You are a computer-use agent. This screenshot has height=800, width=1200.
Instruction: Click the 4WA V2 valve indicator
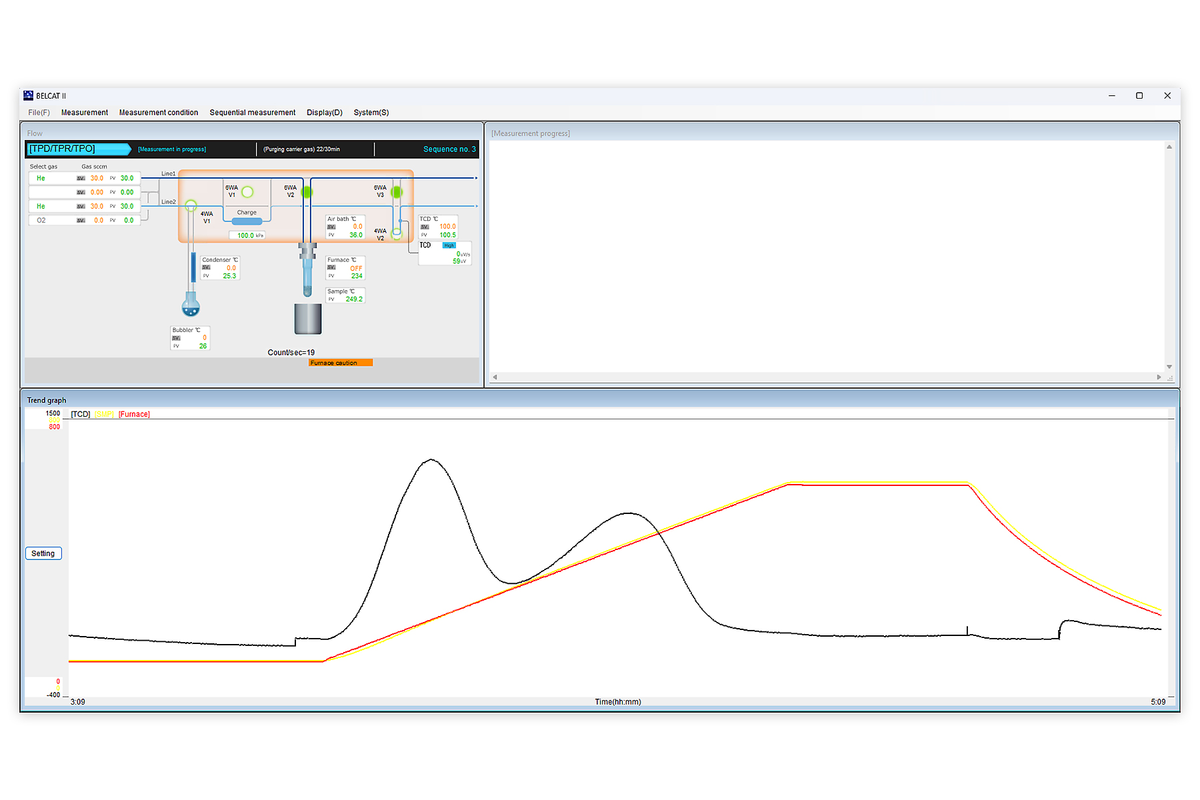coord(396,233)
